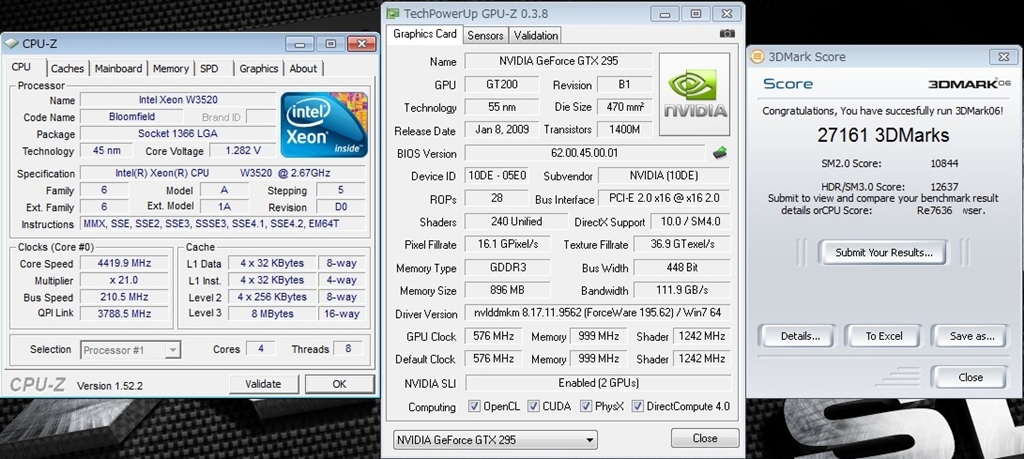Click the BIOS save chip icon in GPU-Z

point(720,153)
